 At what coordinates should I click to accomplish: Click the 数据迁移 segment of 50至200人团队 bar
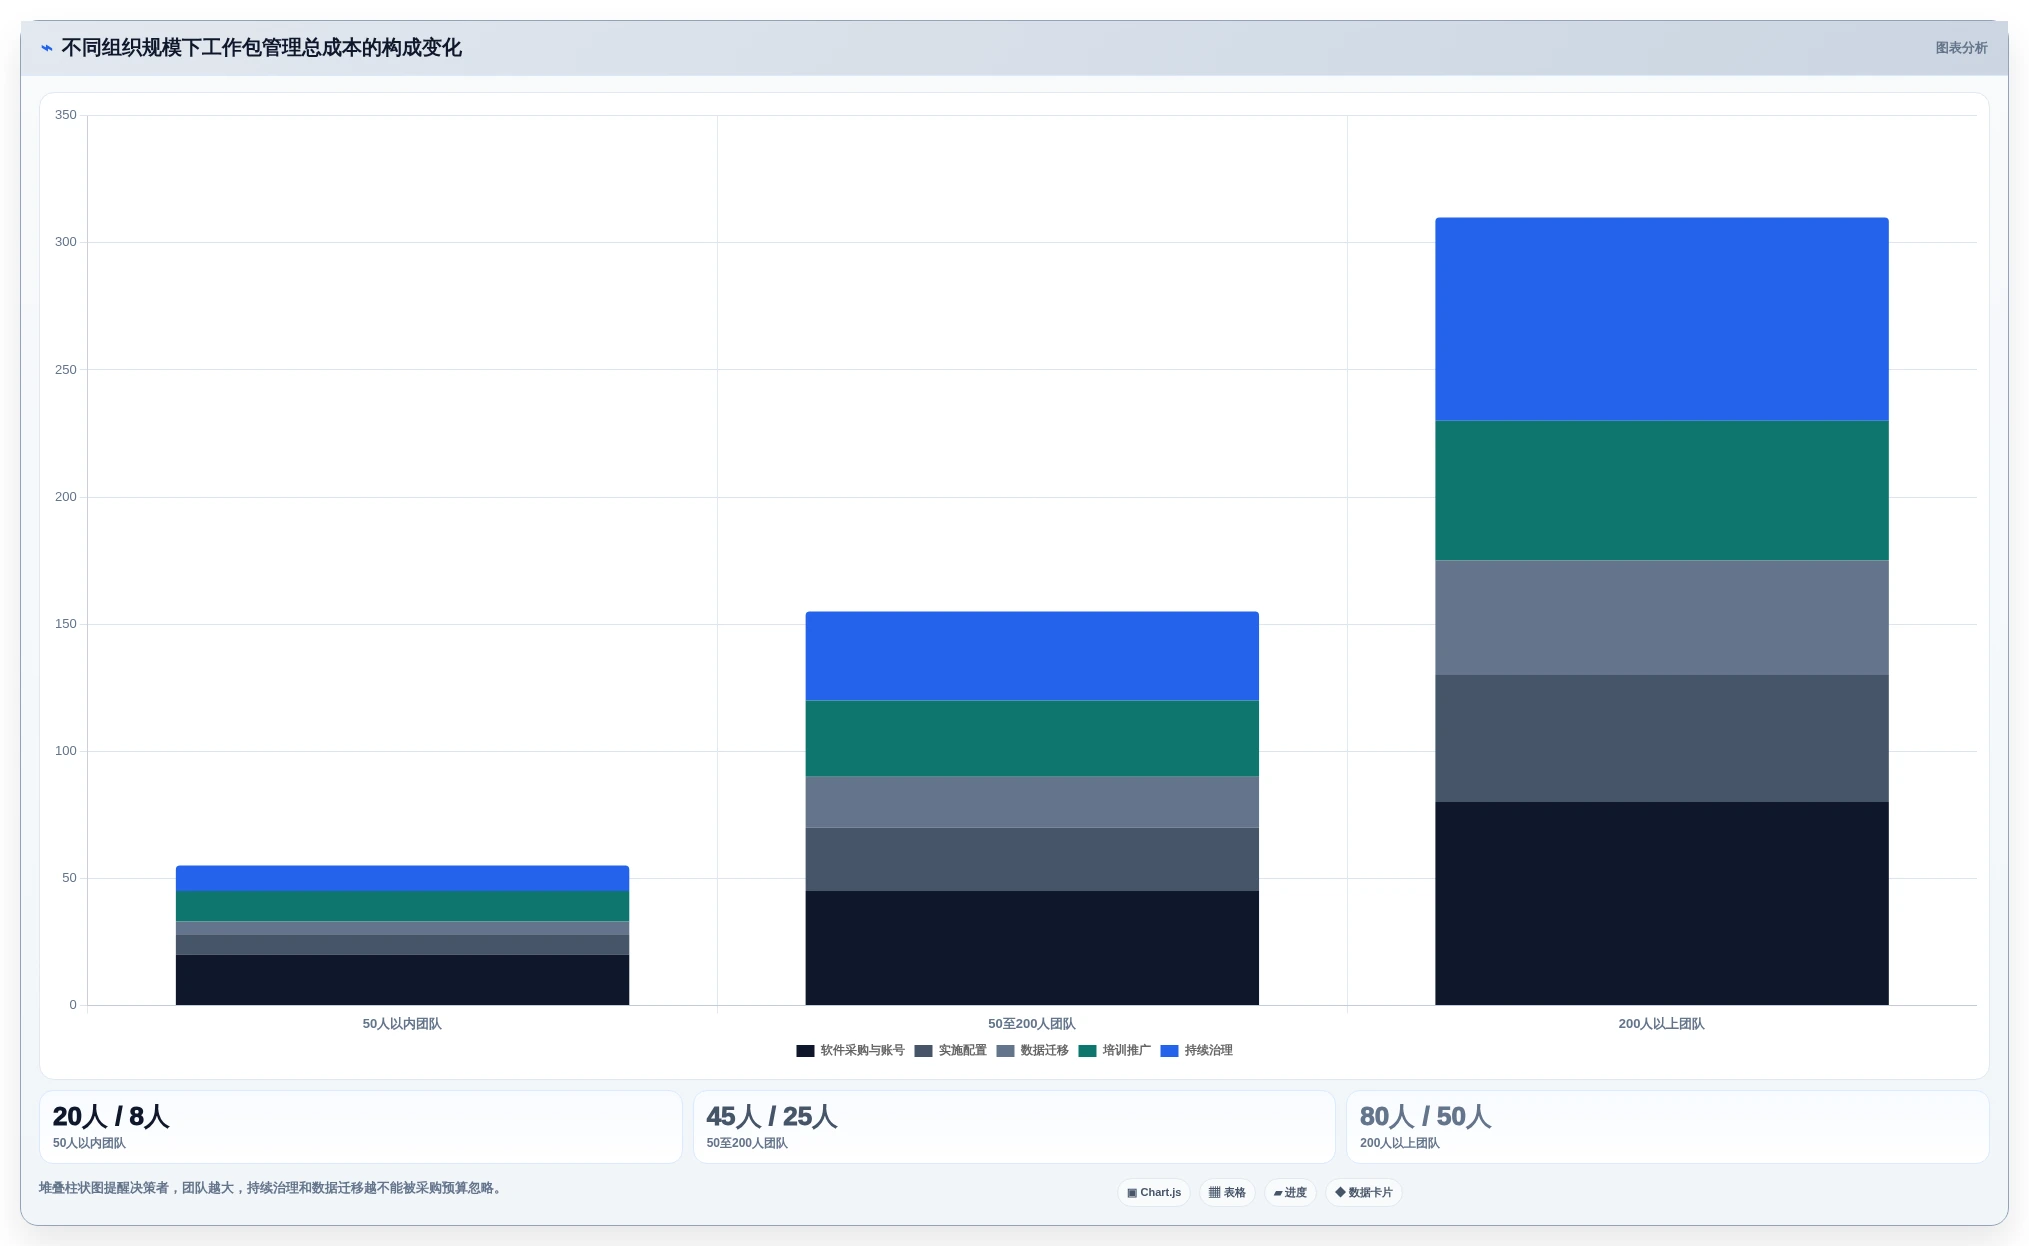1032,802
